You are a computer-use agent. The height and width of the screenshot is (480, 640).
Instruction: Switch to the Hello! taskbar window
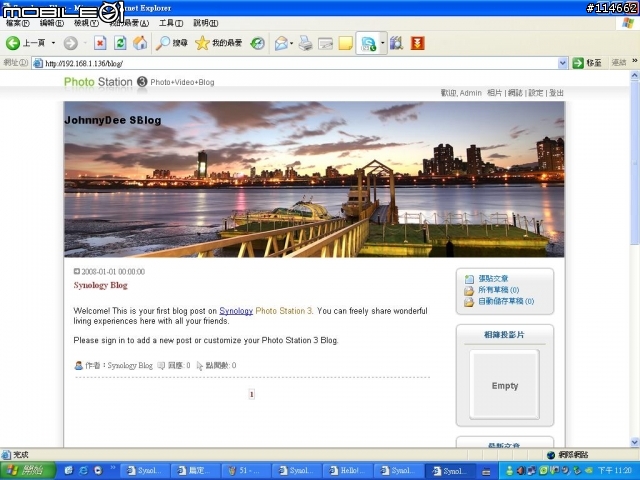pos(348,471)
